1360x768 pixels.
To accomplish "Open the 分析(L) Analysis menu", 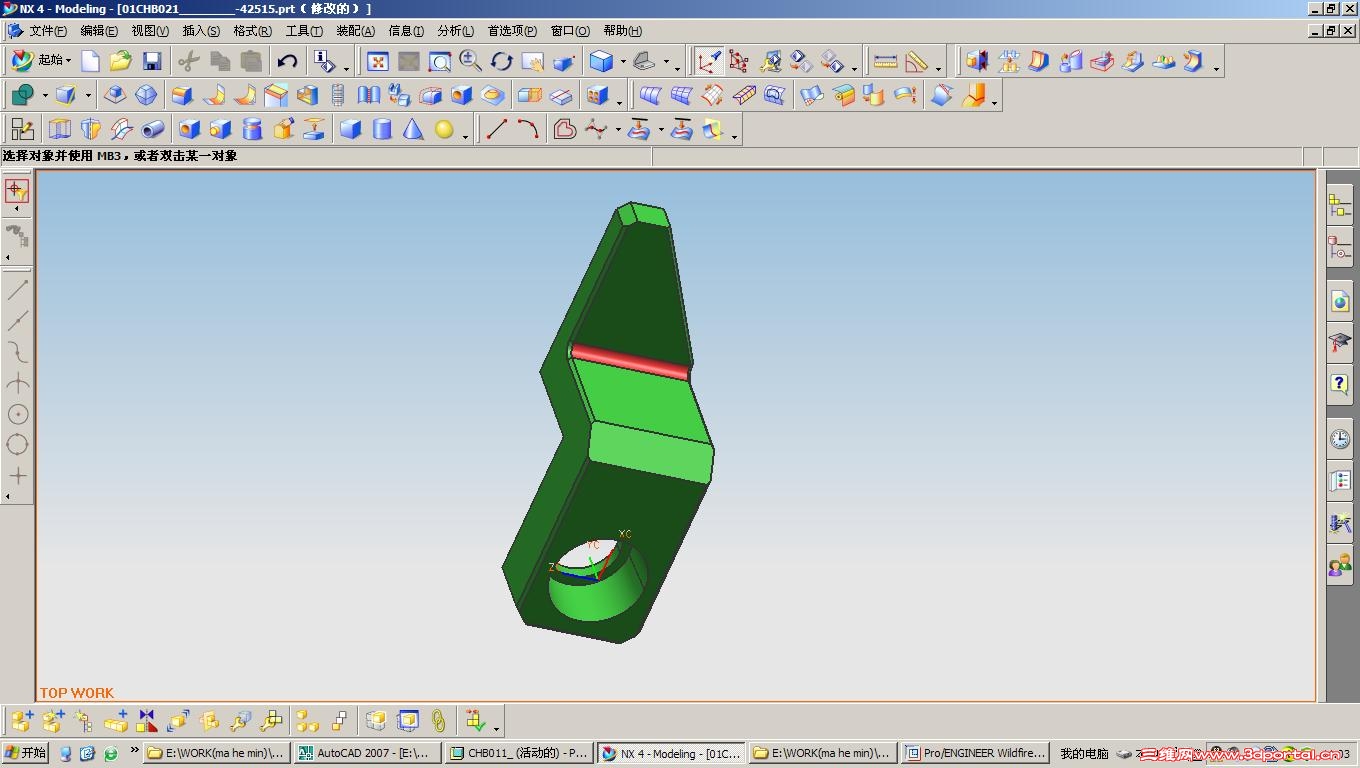I will 456,31.
